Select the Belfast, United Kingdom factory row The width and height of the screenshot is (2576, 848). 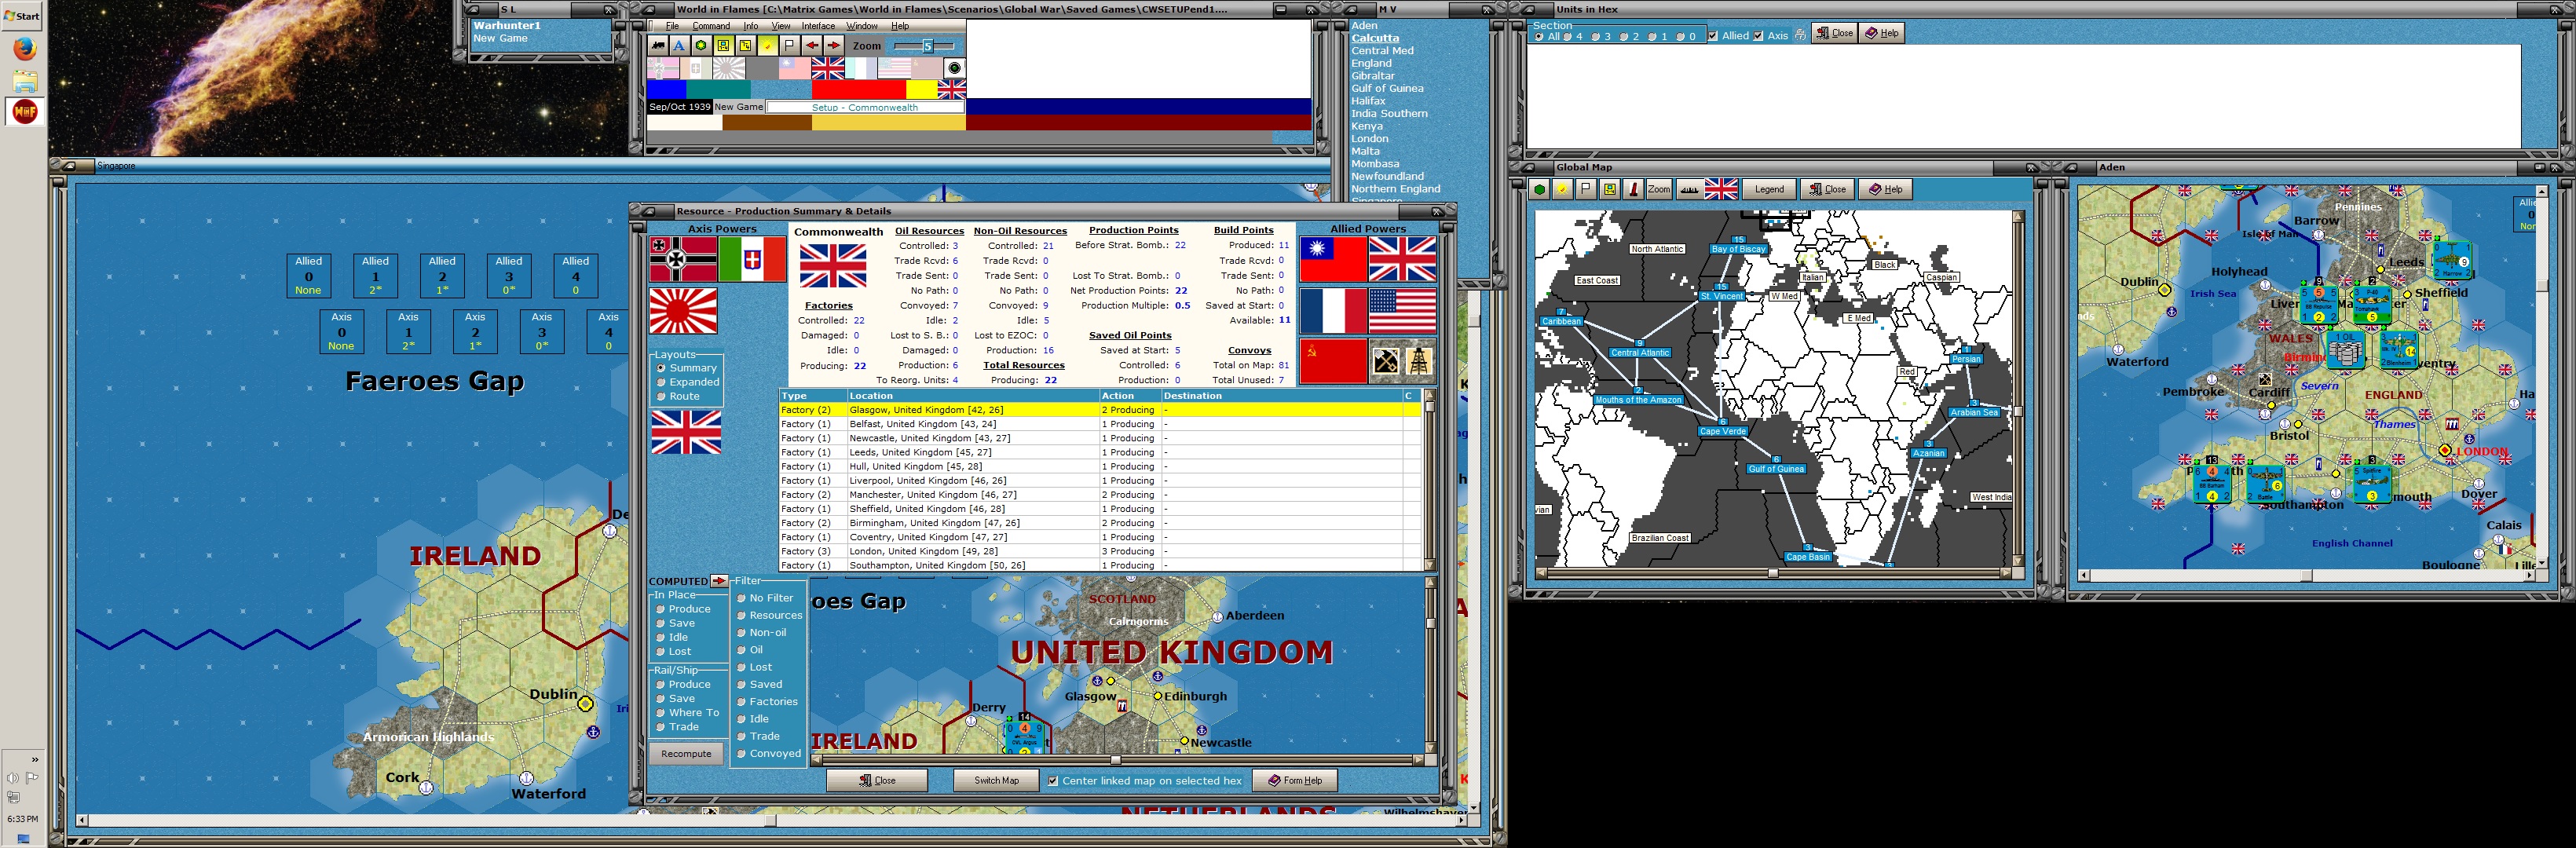click(x=1099, y=424)
